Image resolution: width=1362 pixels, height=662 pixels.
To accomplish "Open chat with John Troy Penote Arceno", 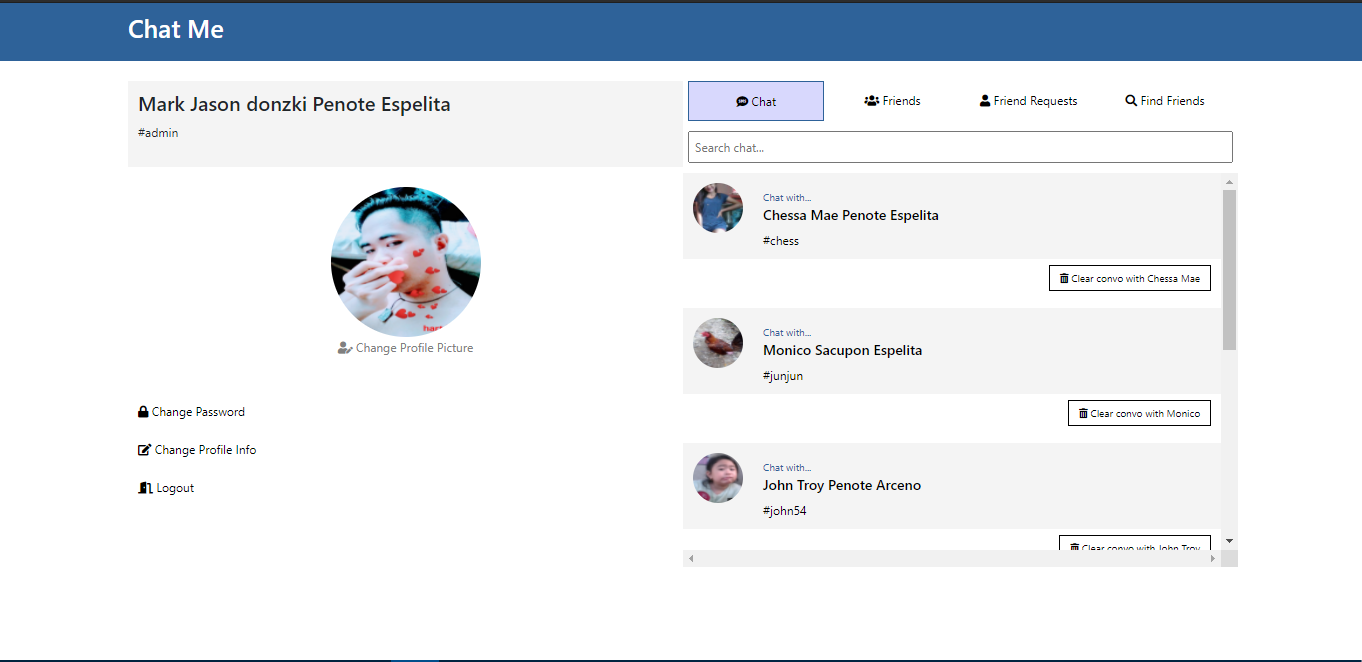I will click(x=841, y=485).
